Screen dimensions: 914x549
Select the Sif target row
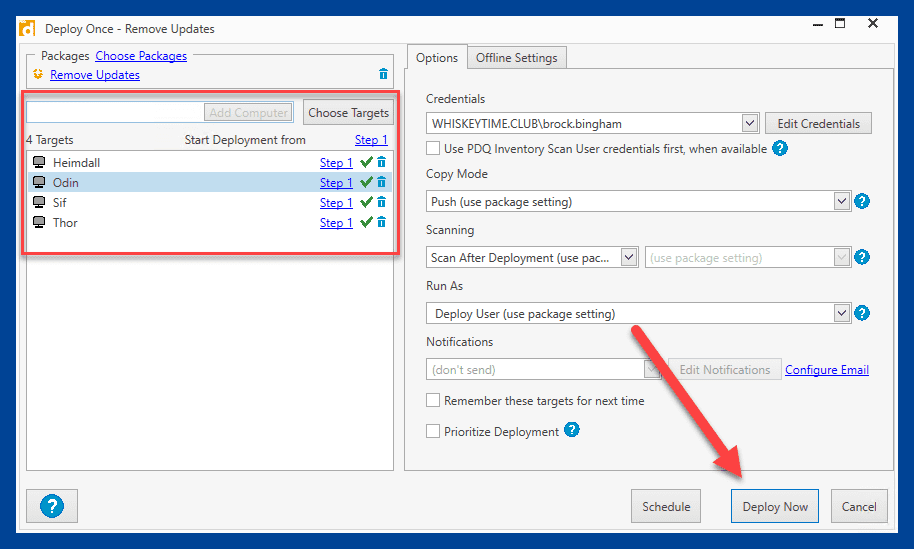[x=210, y=202]
